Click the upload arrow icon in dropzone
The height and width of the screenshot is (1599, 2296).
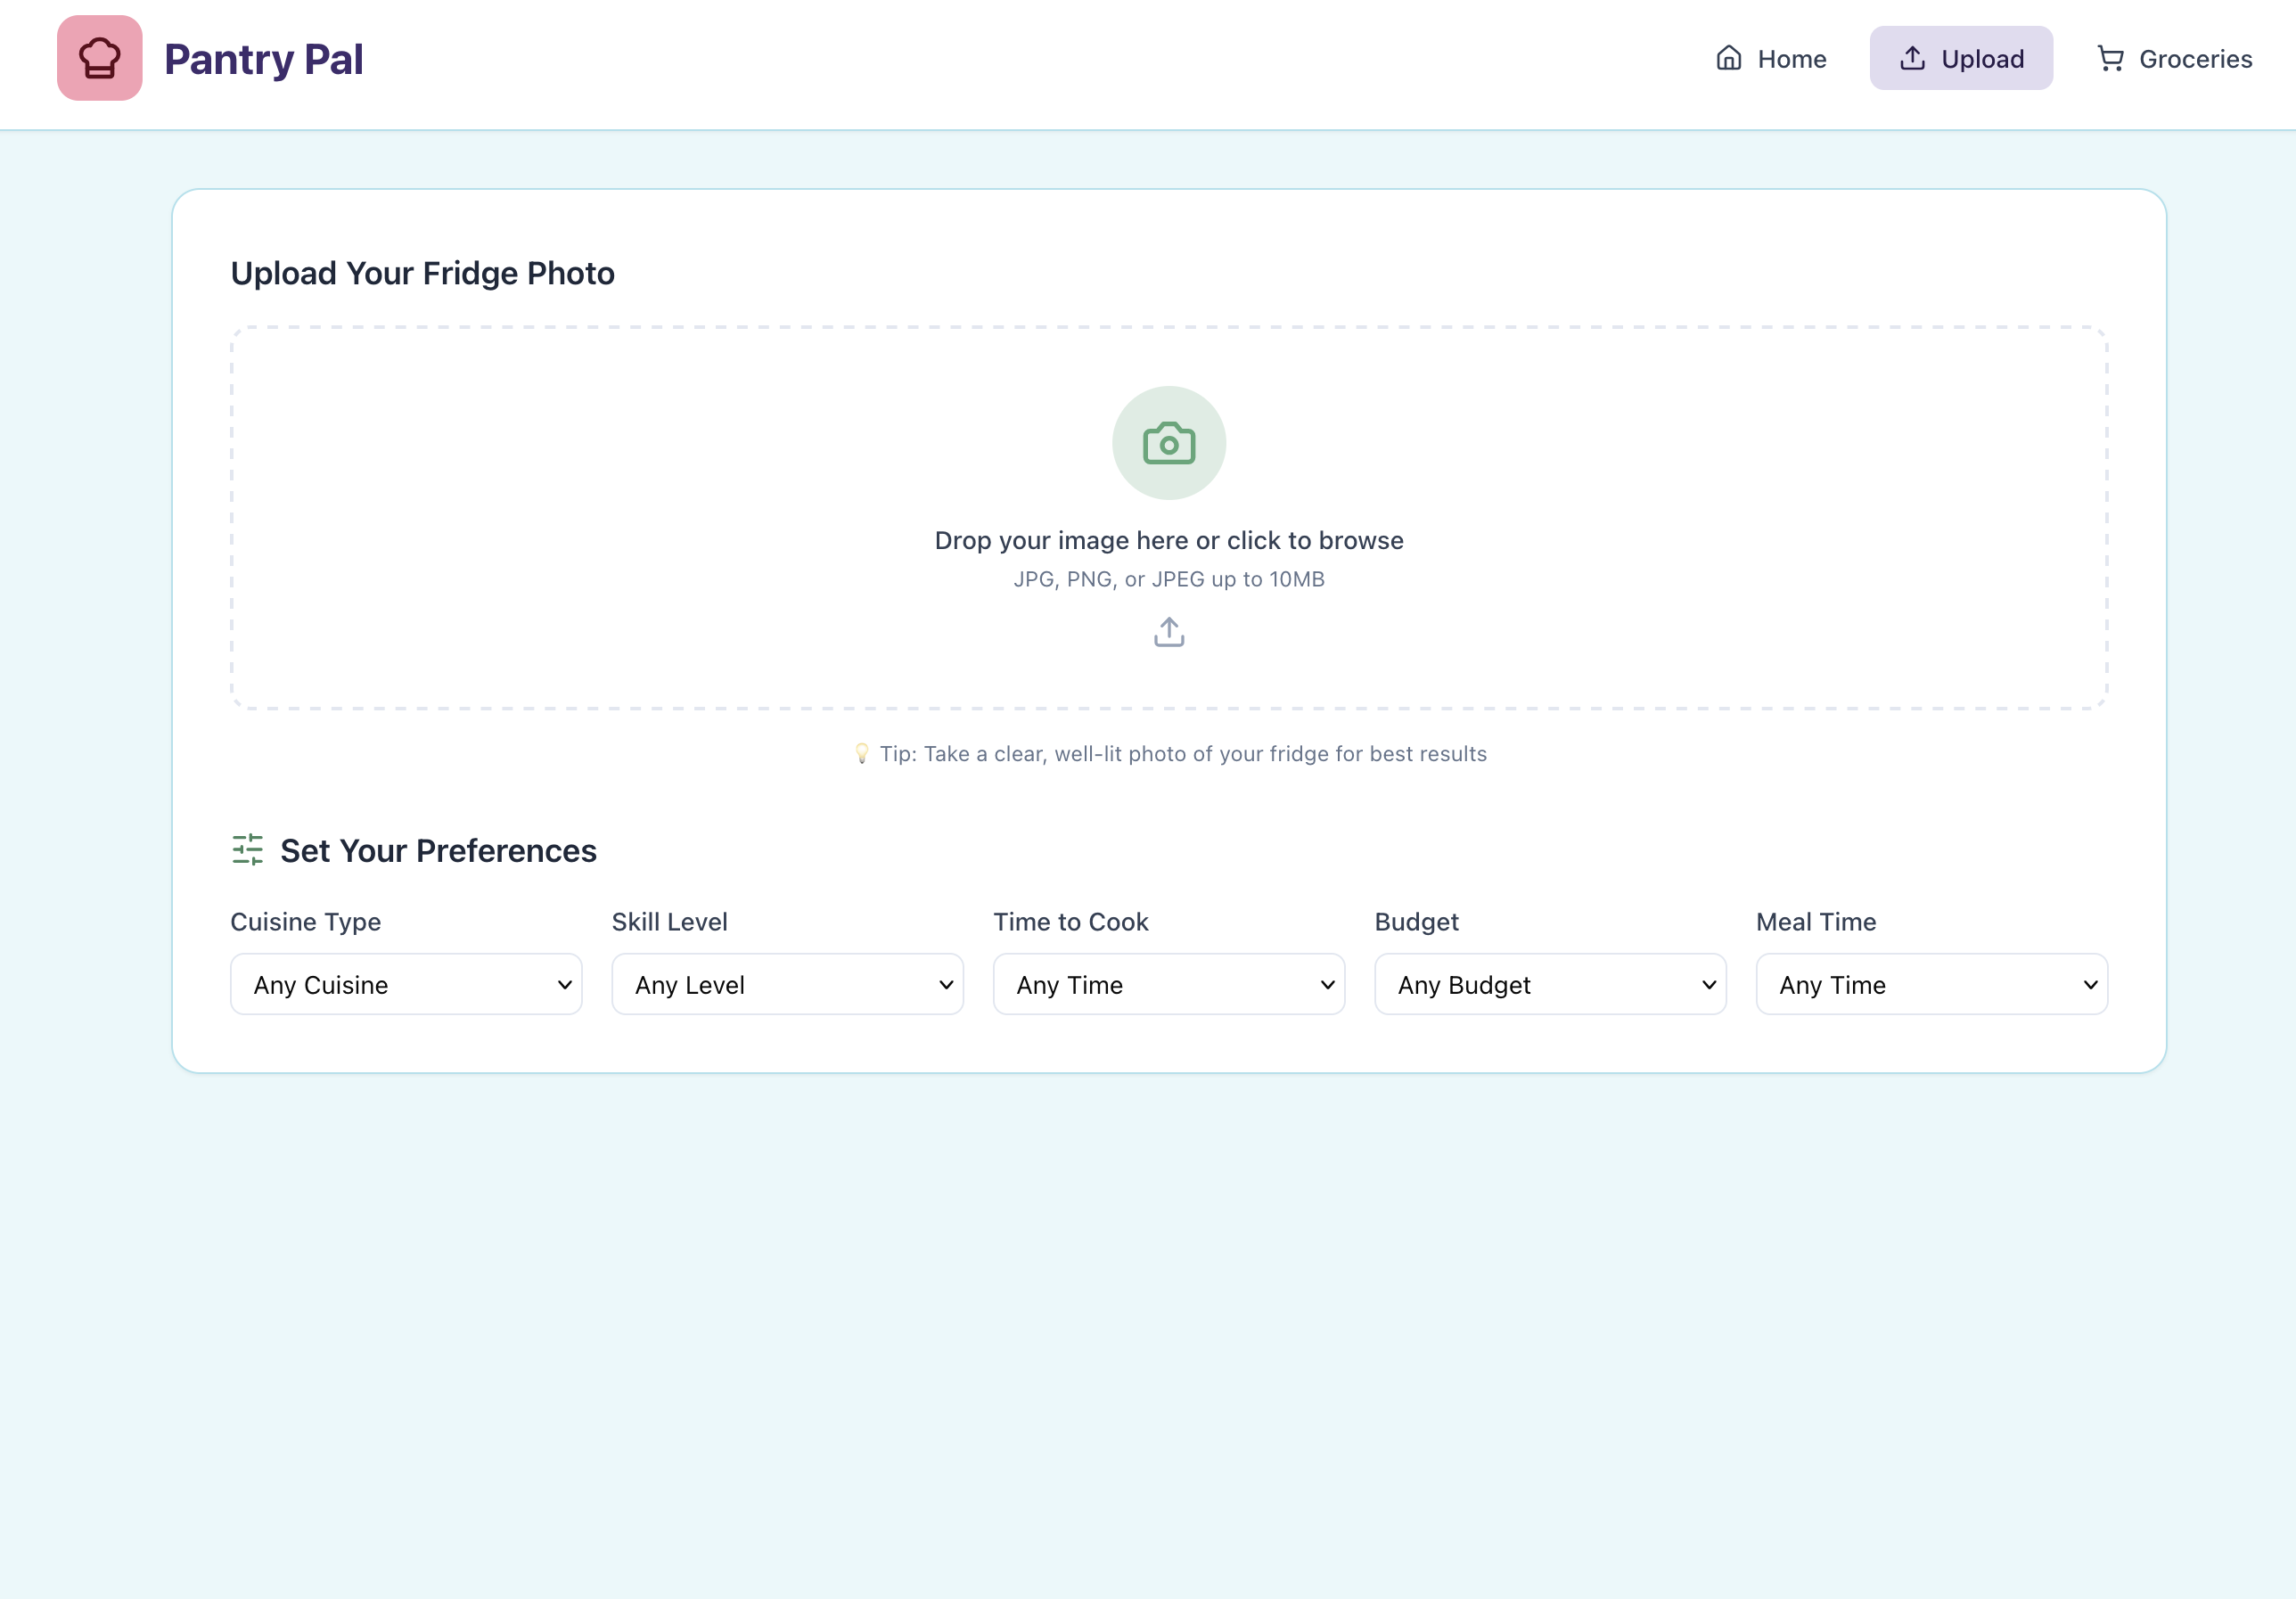(1168, 632)
